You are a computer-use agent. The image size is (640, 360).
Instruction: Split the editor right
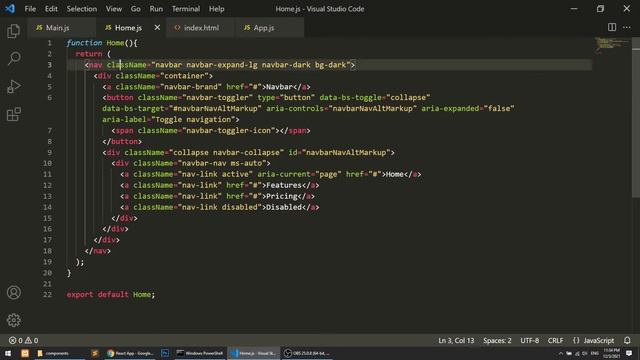tap(612, 27)
